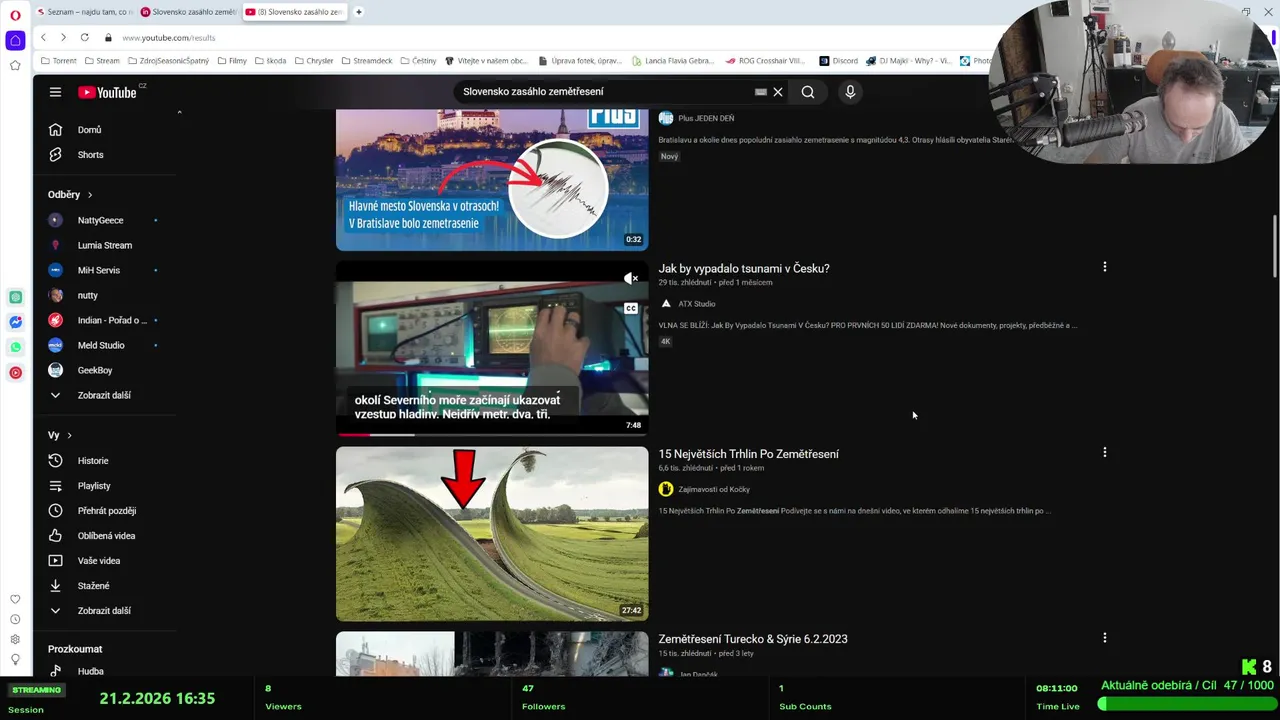Open more options for Turecko & Sýrie video
Screen dimensions: 1280x720
point(1105,637)
